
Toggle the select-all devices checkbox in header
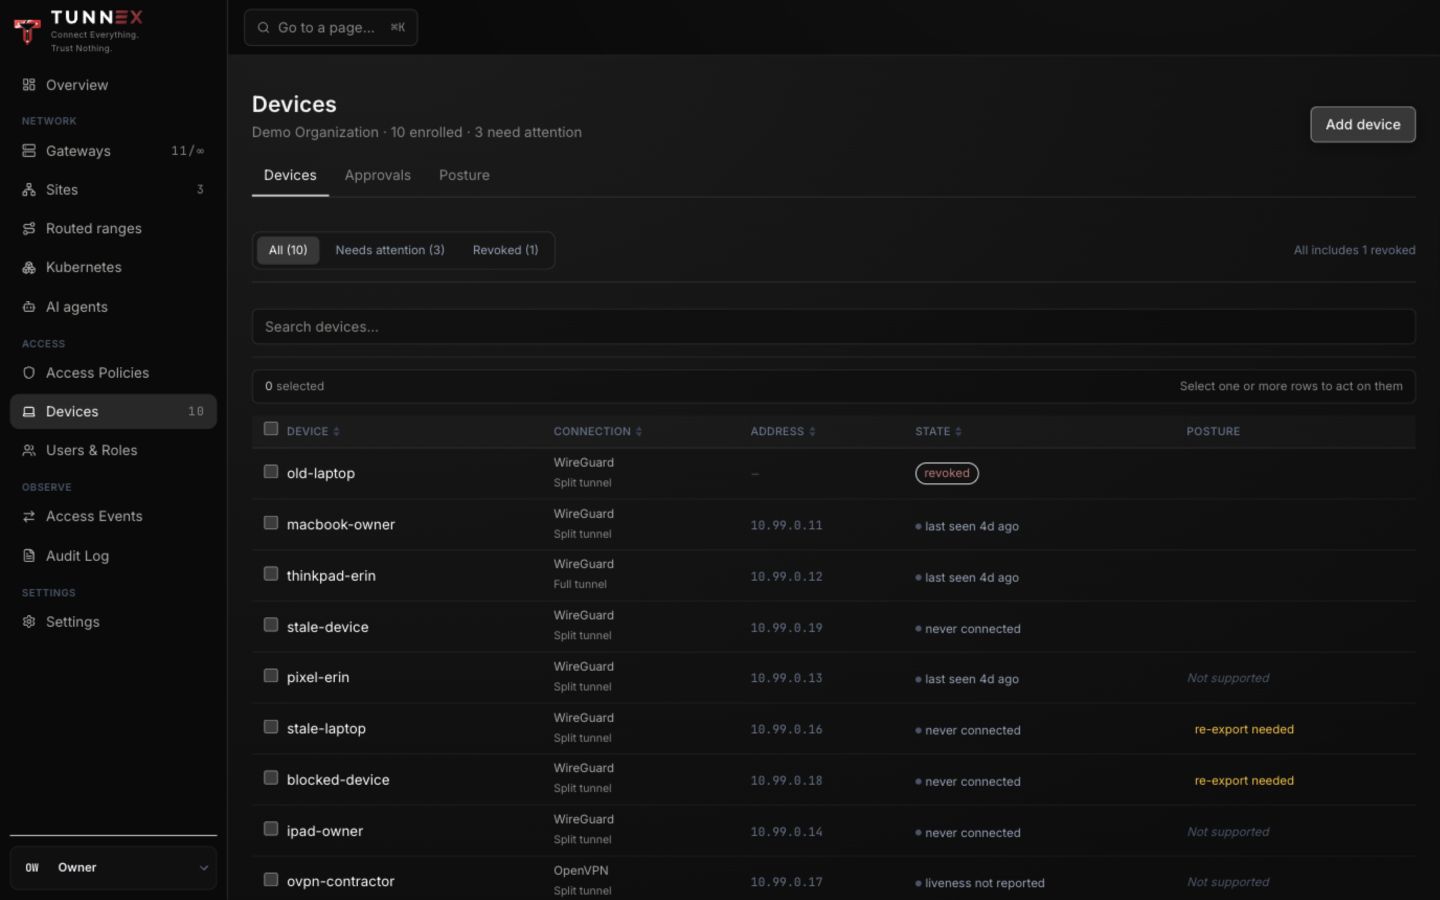click(x=271, y=429)
